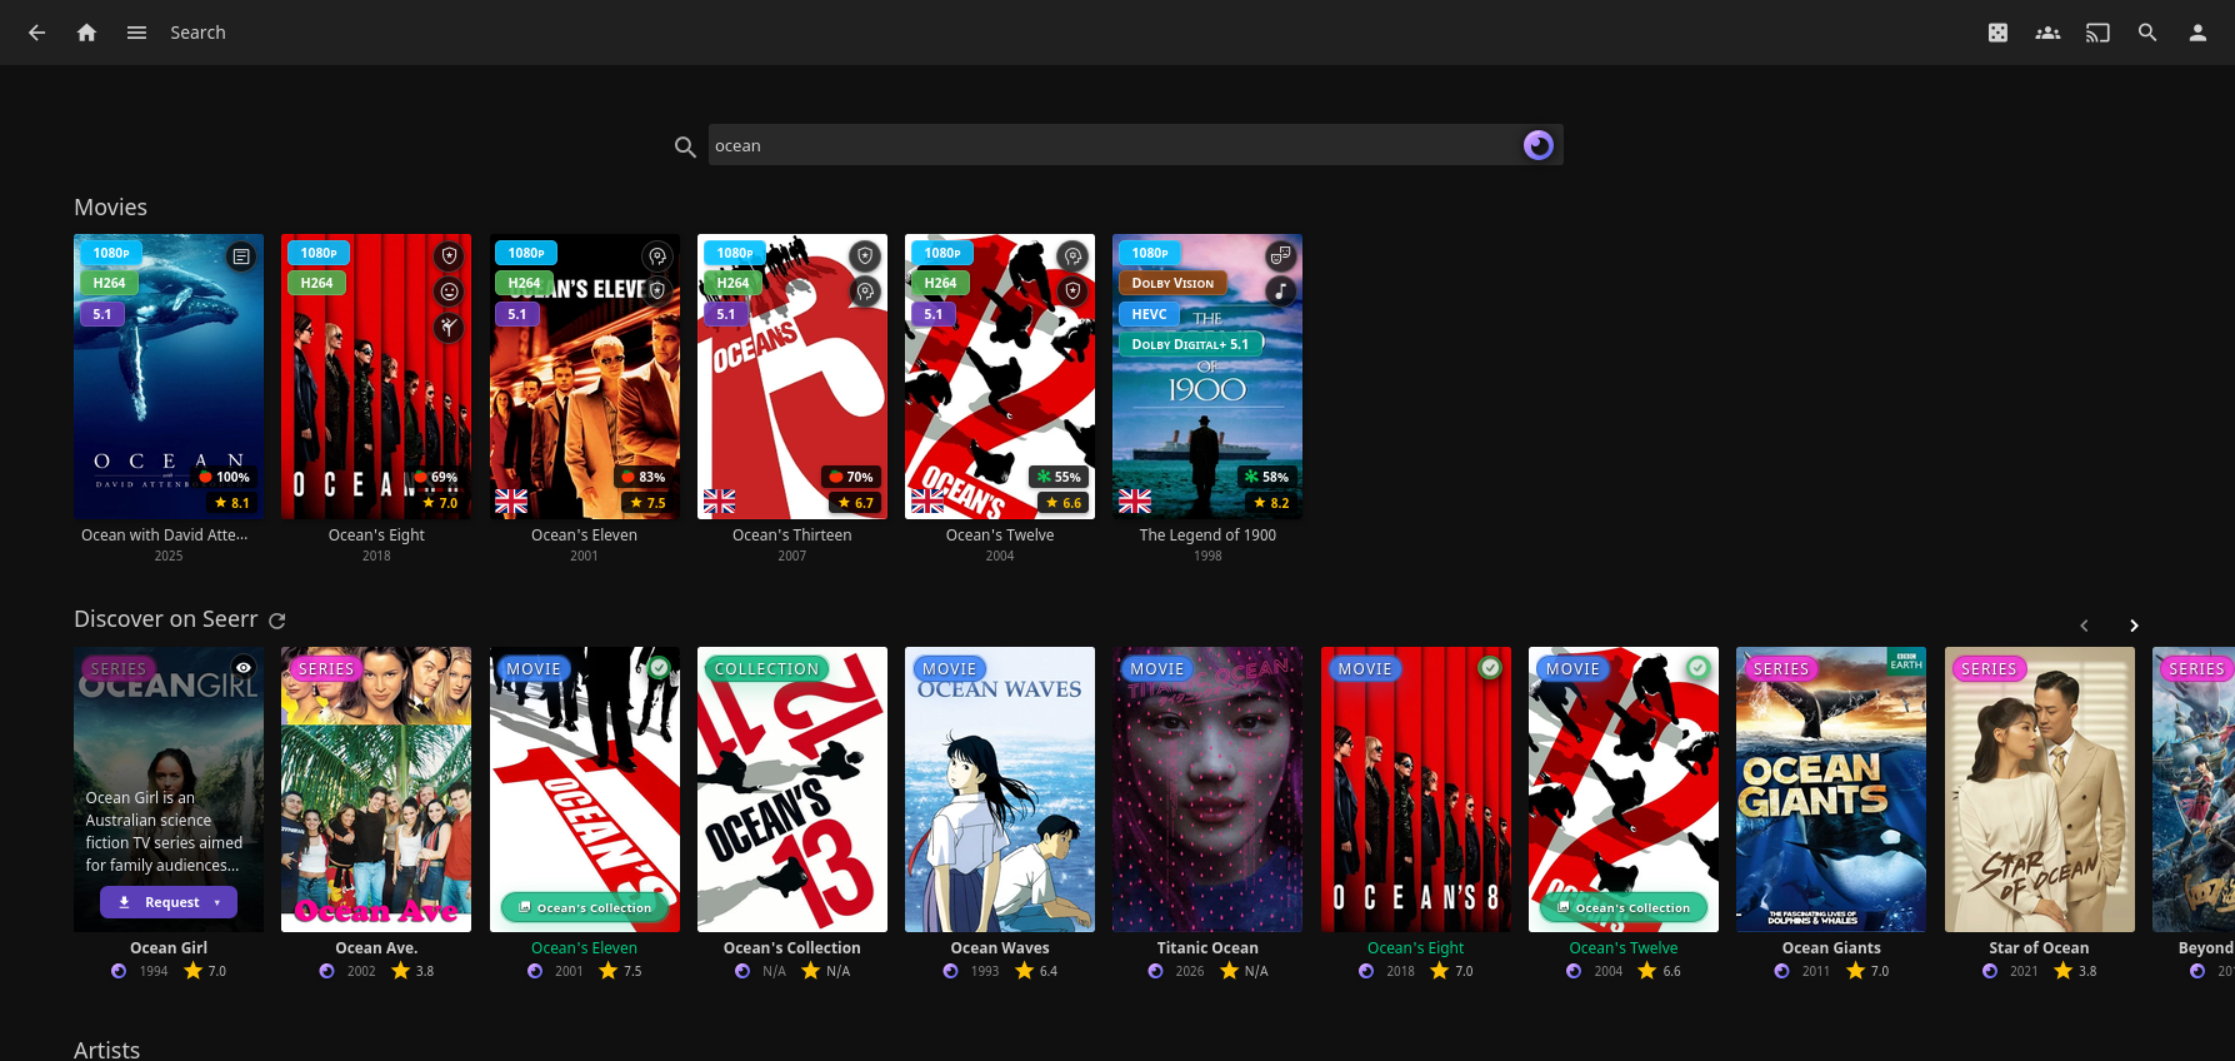Open the user profile icon
Image resolution: width=2235 pixels, height=1061 pixels.
[x=2198, y=33]
